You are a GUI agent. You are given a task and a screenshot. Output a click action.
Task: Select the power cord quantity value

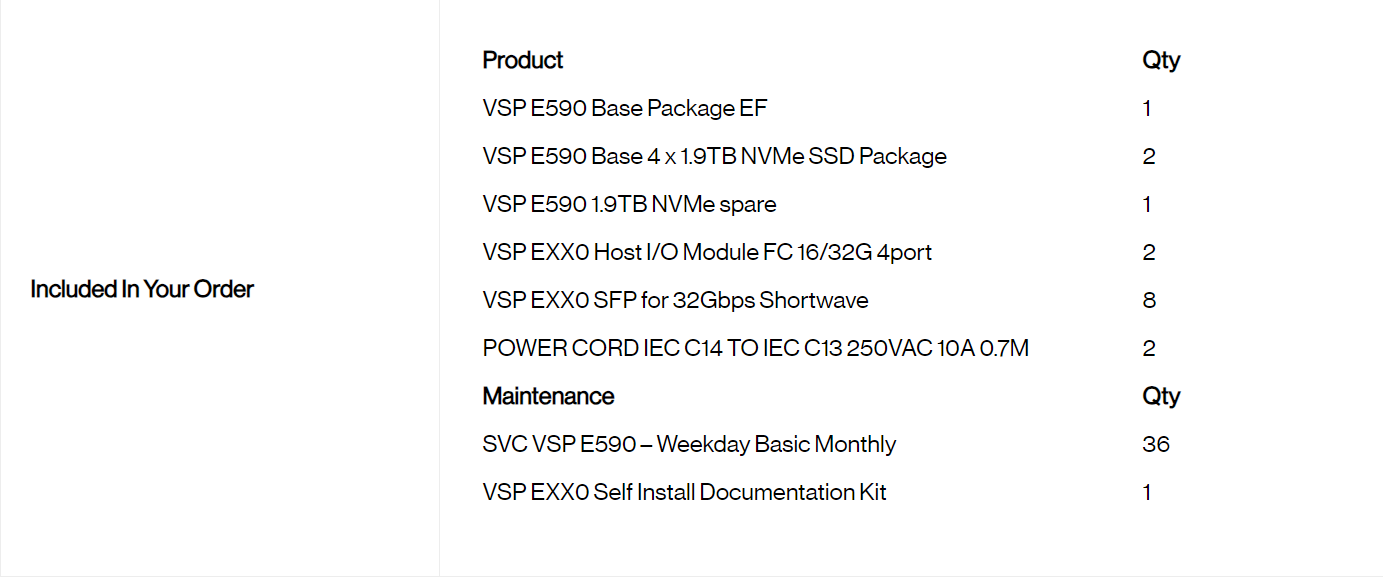pyautogui.click(x=1148, y=348)
